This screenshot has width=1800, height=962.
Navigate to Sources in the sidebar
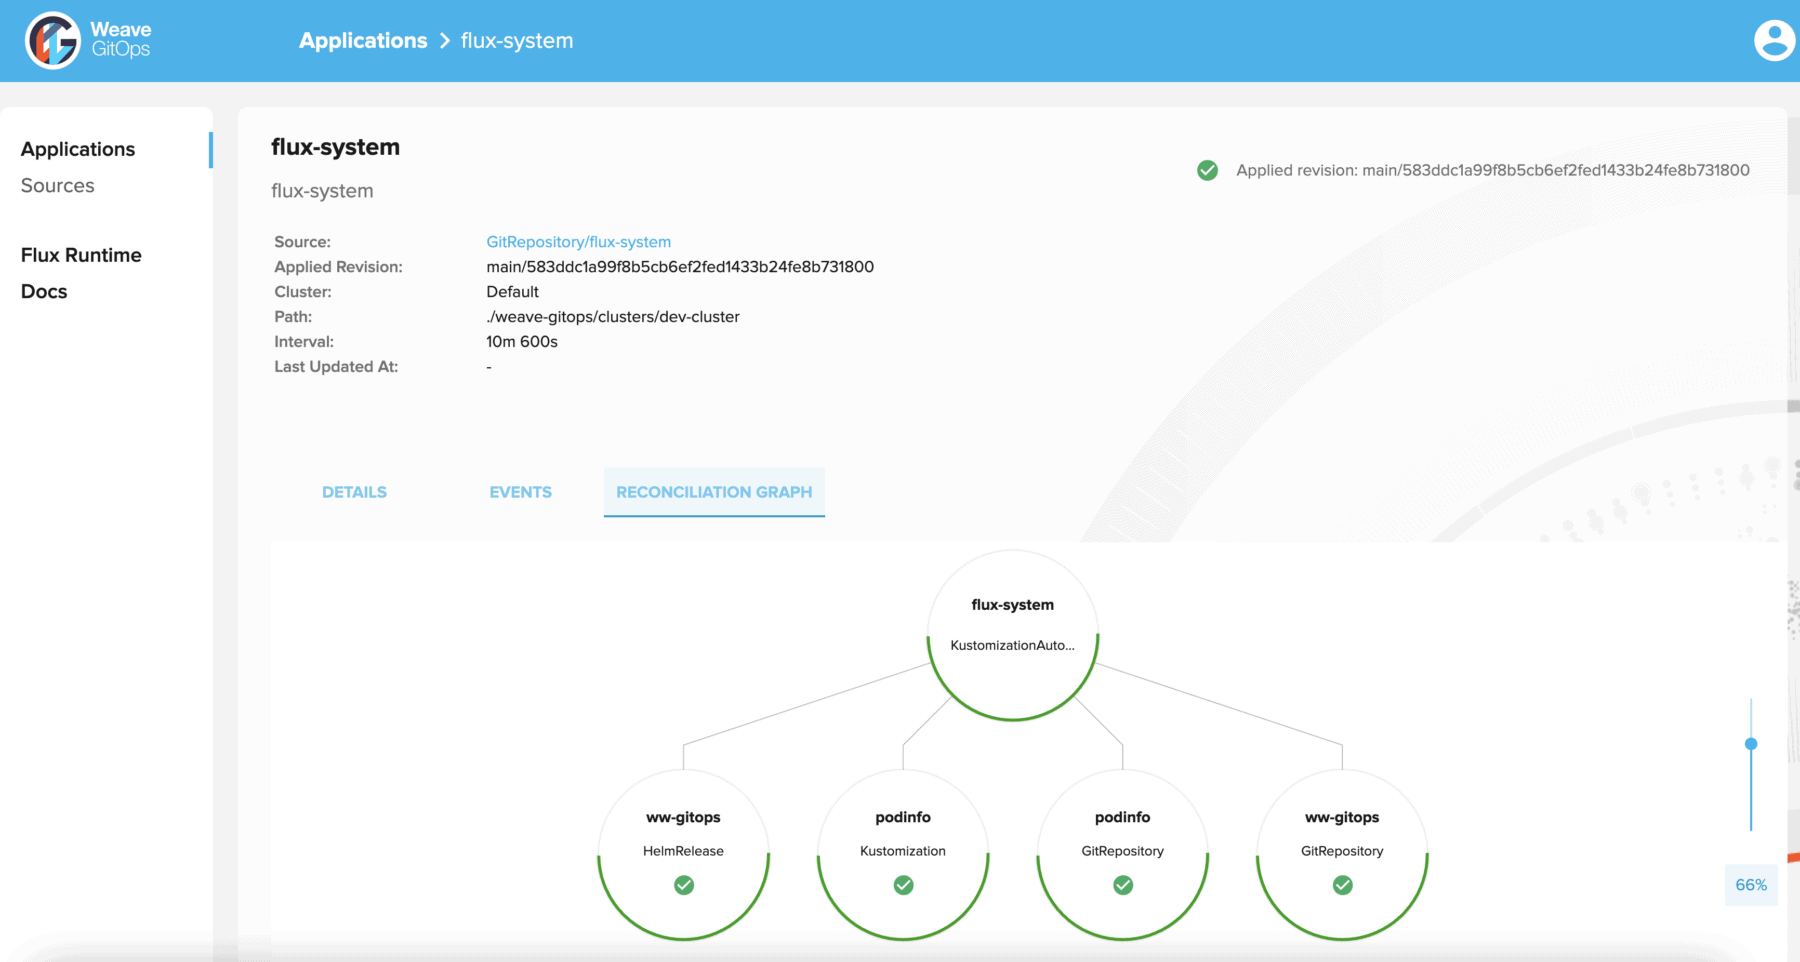point(57,185)
